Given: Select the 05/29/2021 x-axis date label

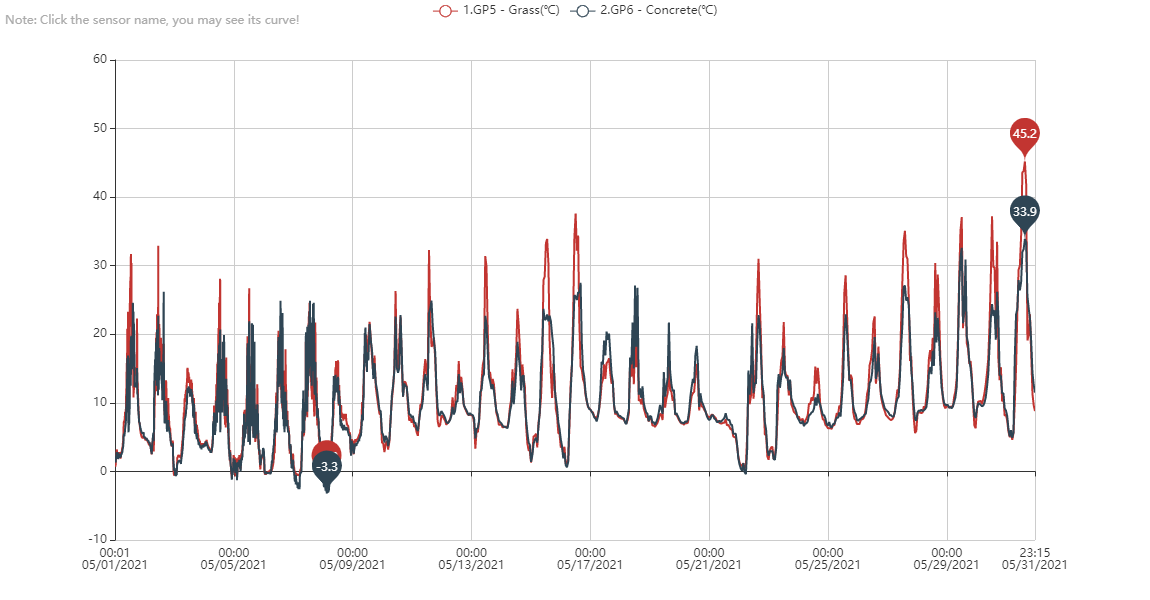Looking at the screenshot, I should pyautogui.click(x=946, y=564).
